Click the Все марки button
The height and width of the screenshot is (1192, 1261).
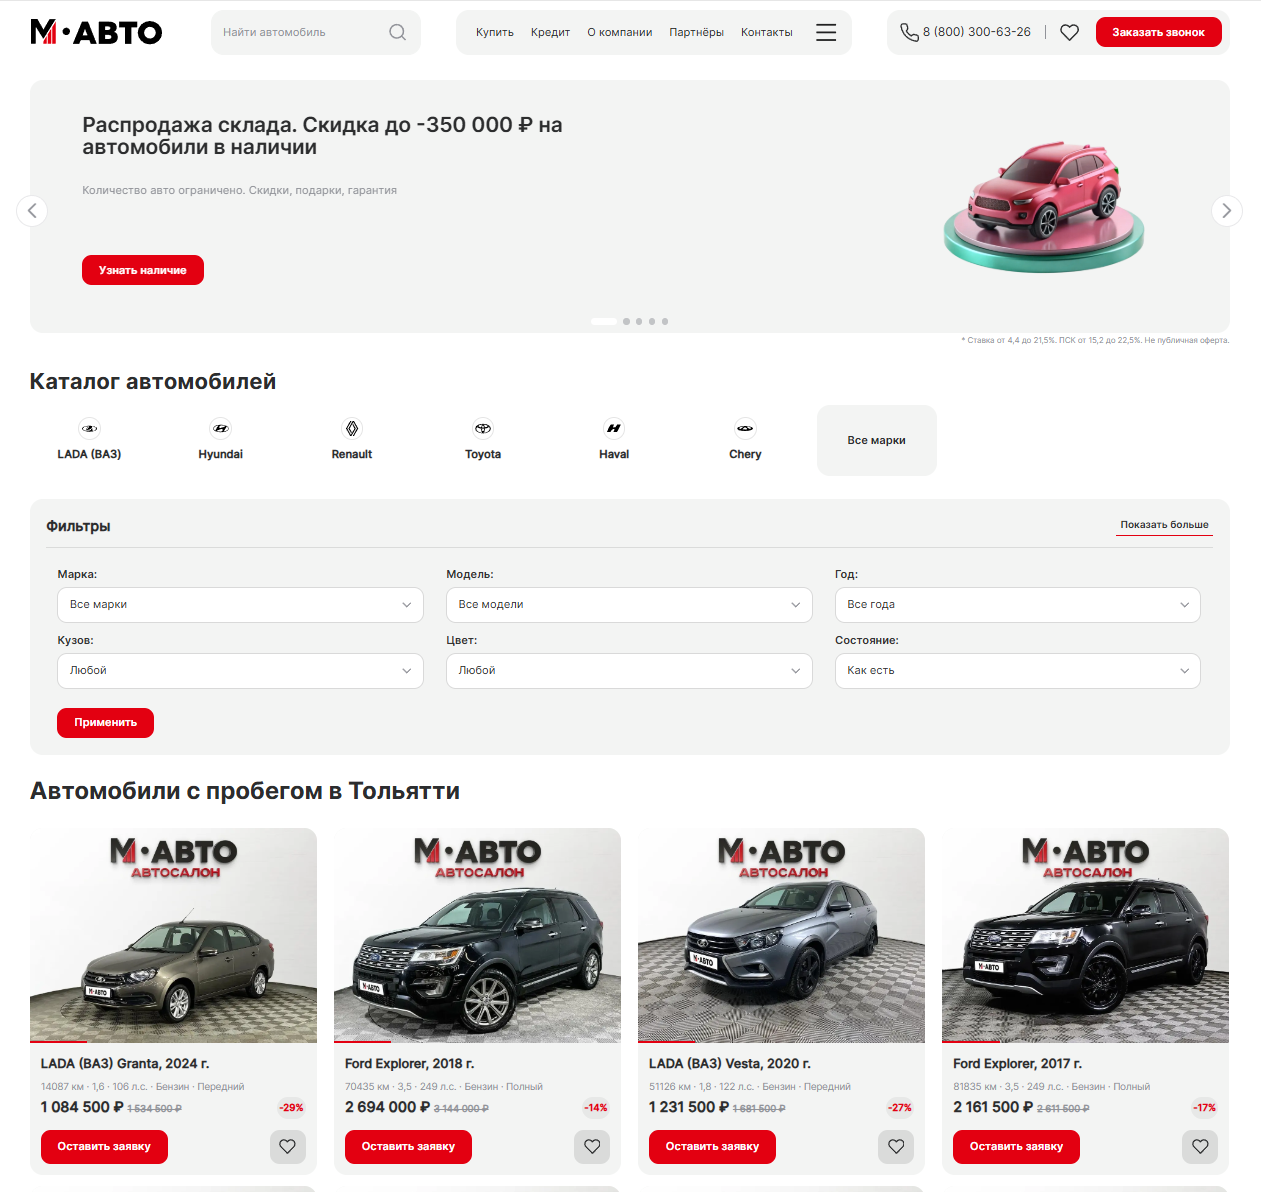pos(877,440)
